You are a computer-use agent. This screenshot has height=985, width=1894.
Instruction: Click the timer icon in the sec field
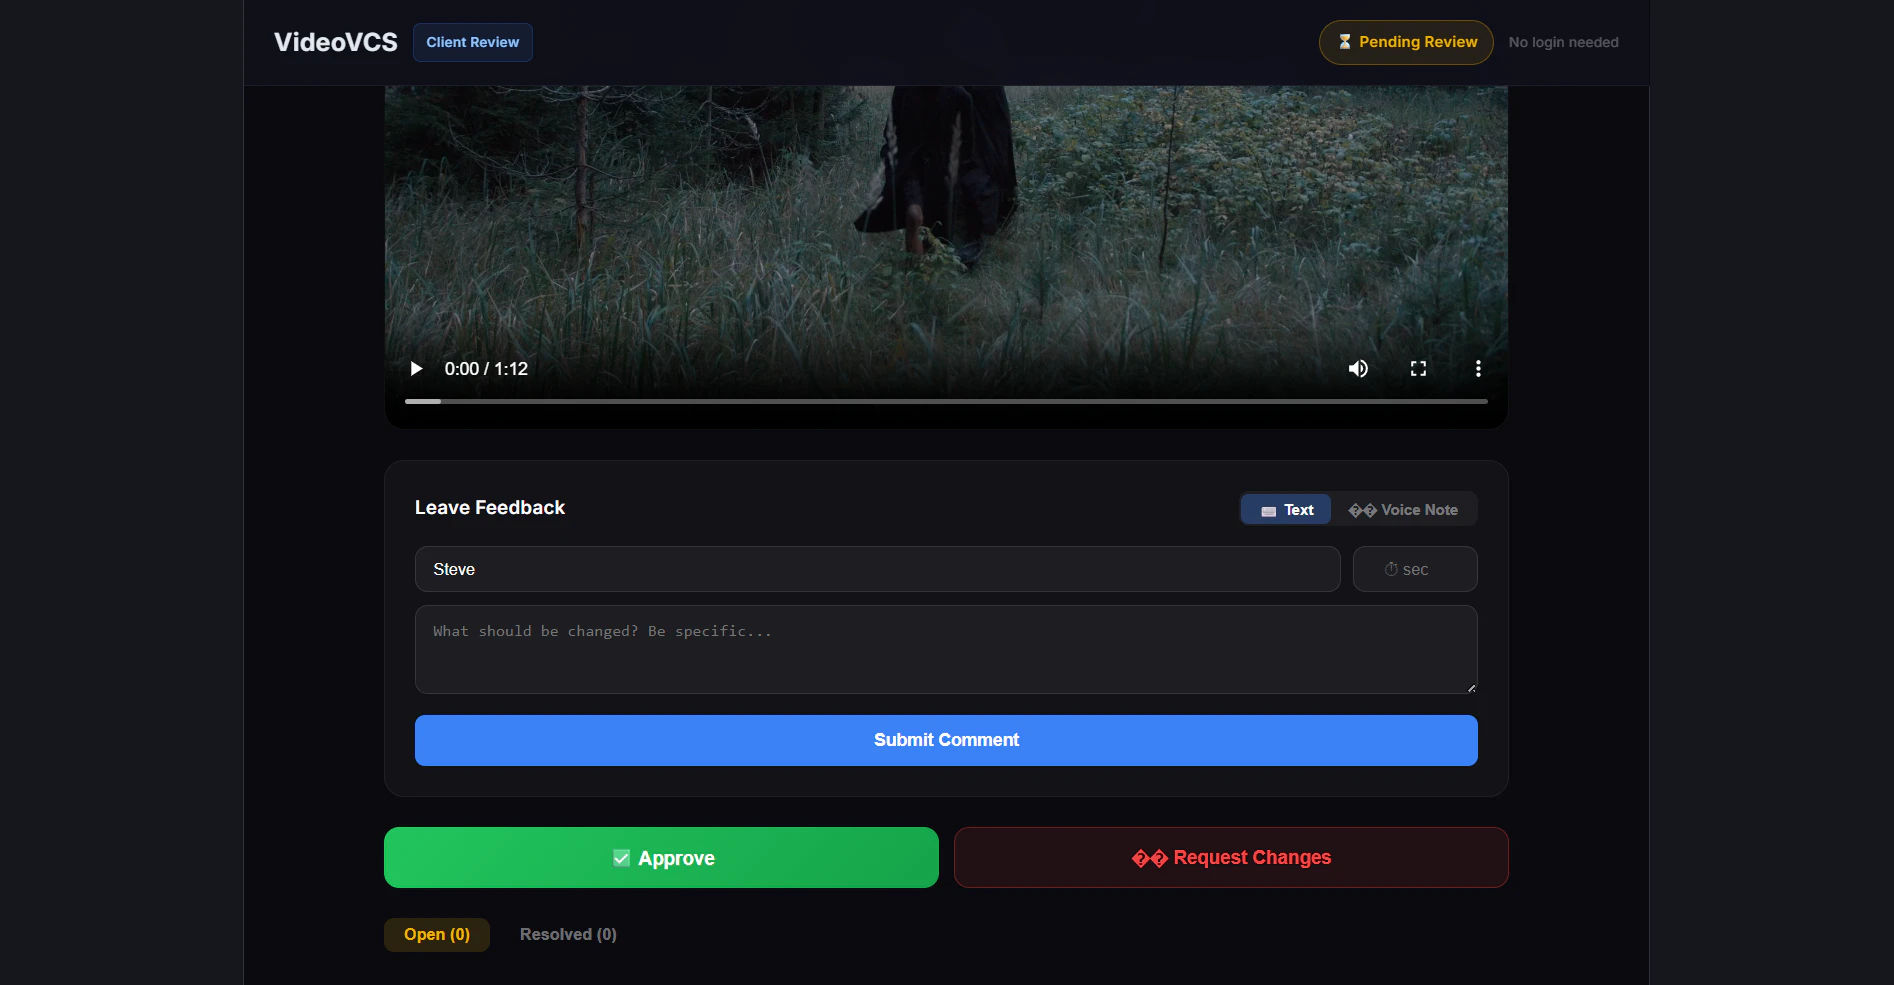[x=1391, y=569]
